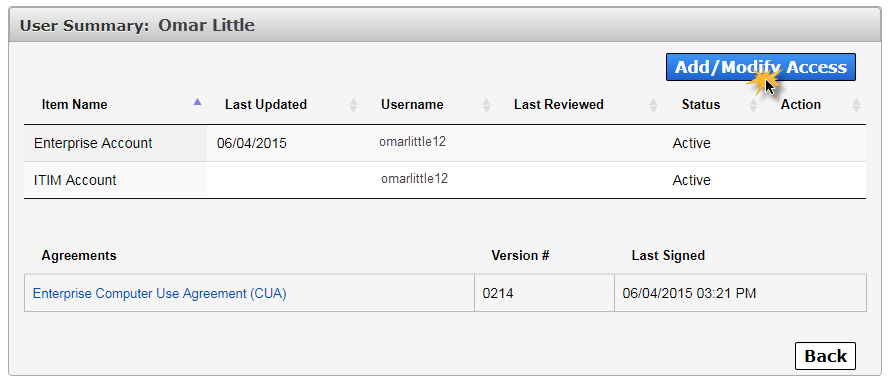Sort table by Status arrows
This screenshot has height=392, width=888.
(x=753, y=105)
